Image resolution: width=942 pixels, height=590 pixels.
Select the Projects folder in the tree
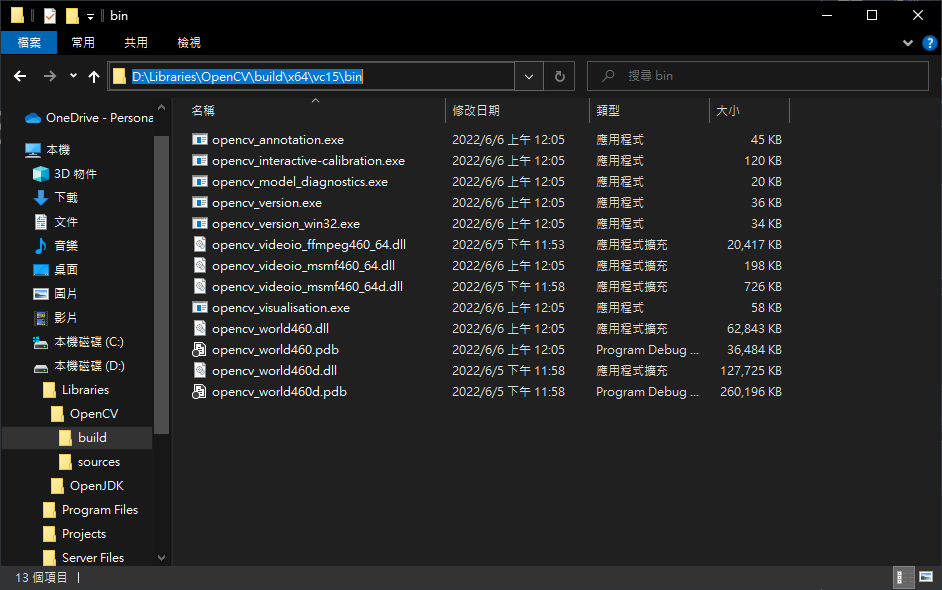click(x=74, y=534)
